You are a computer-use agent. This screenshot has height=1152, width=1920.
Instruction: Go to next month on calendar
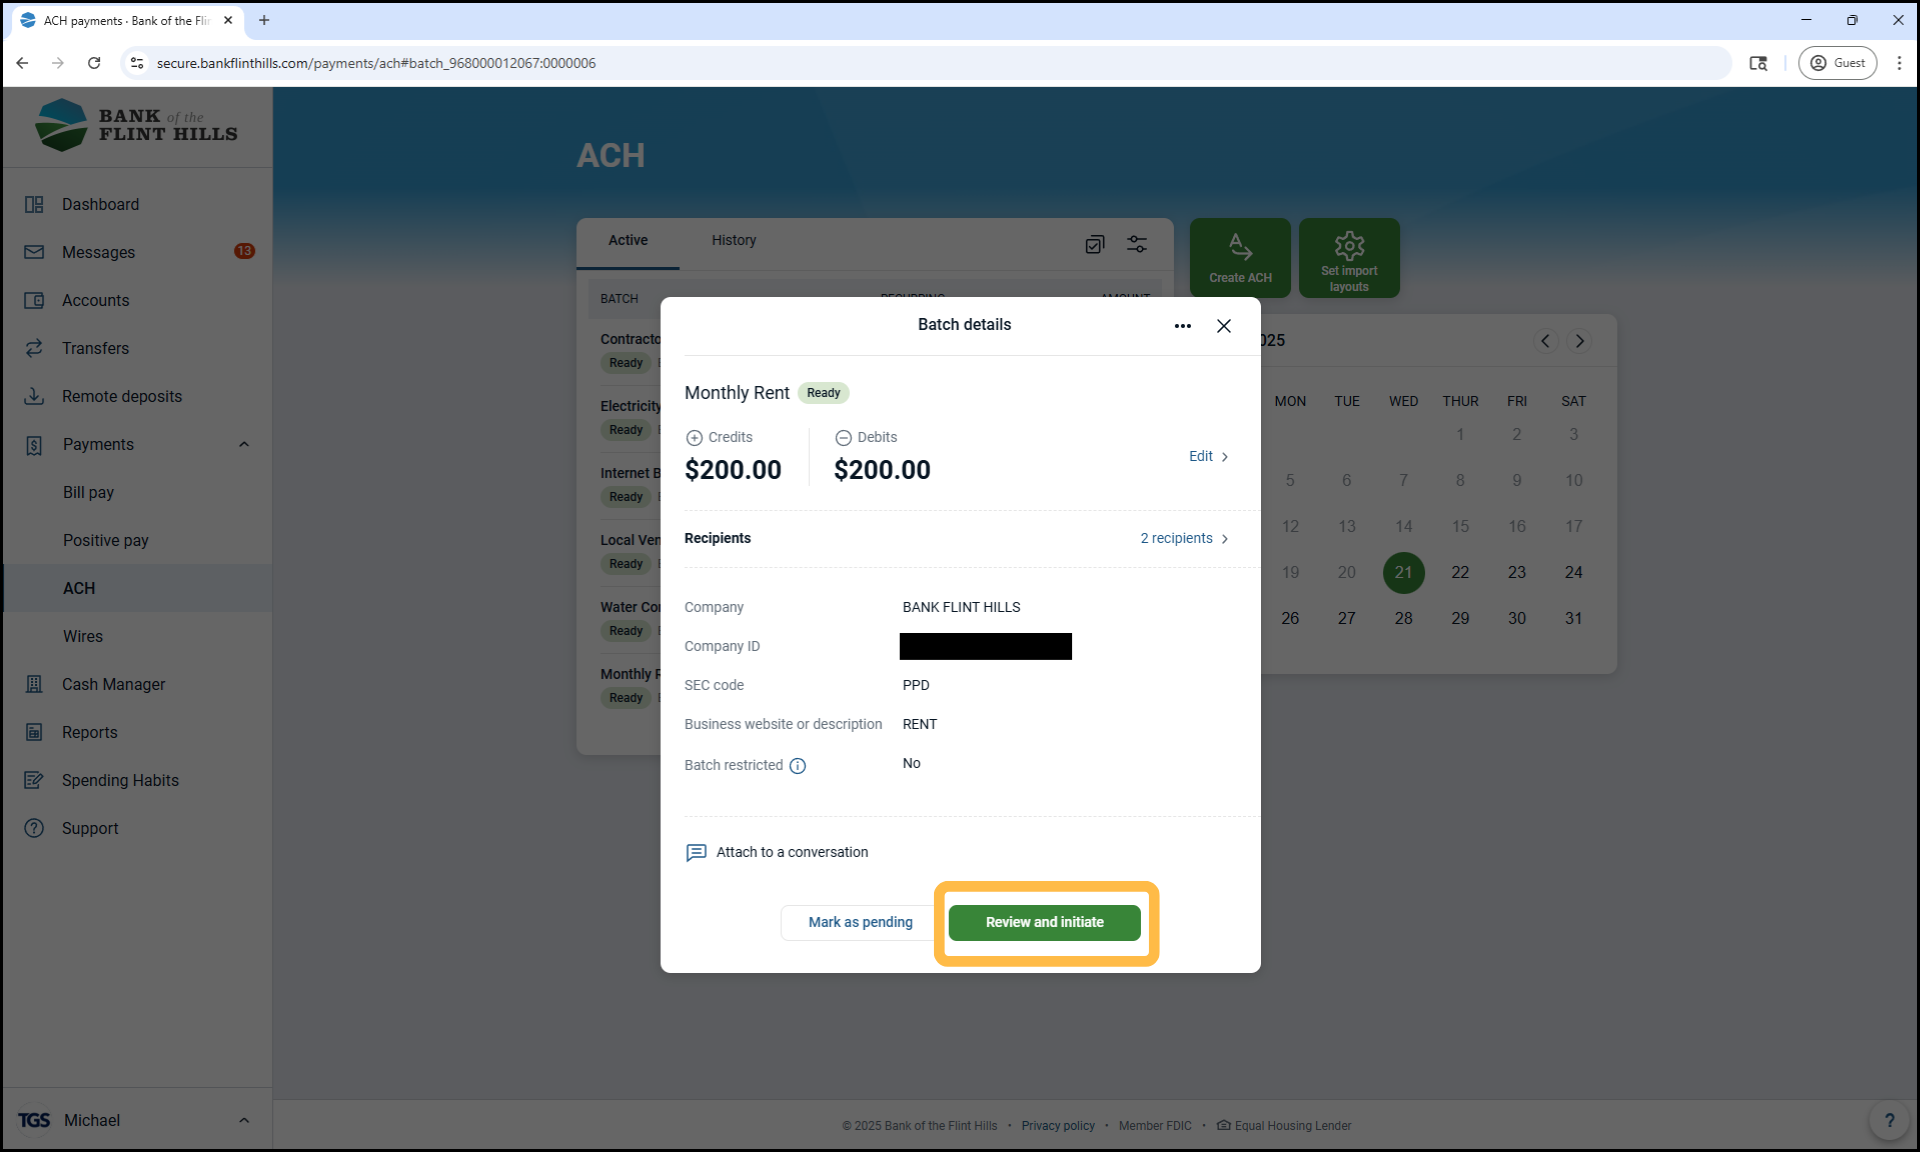click(1579, 341)
